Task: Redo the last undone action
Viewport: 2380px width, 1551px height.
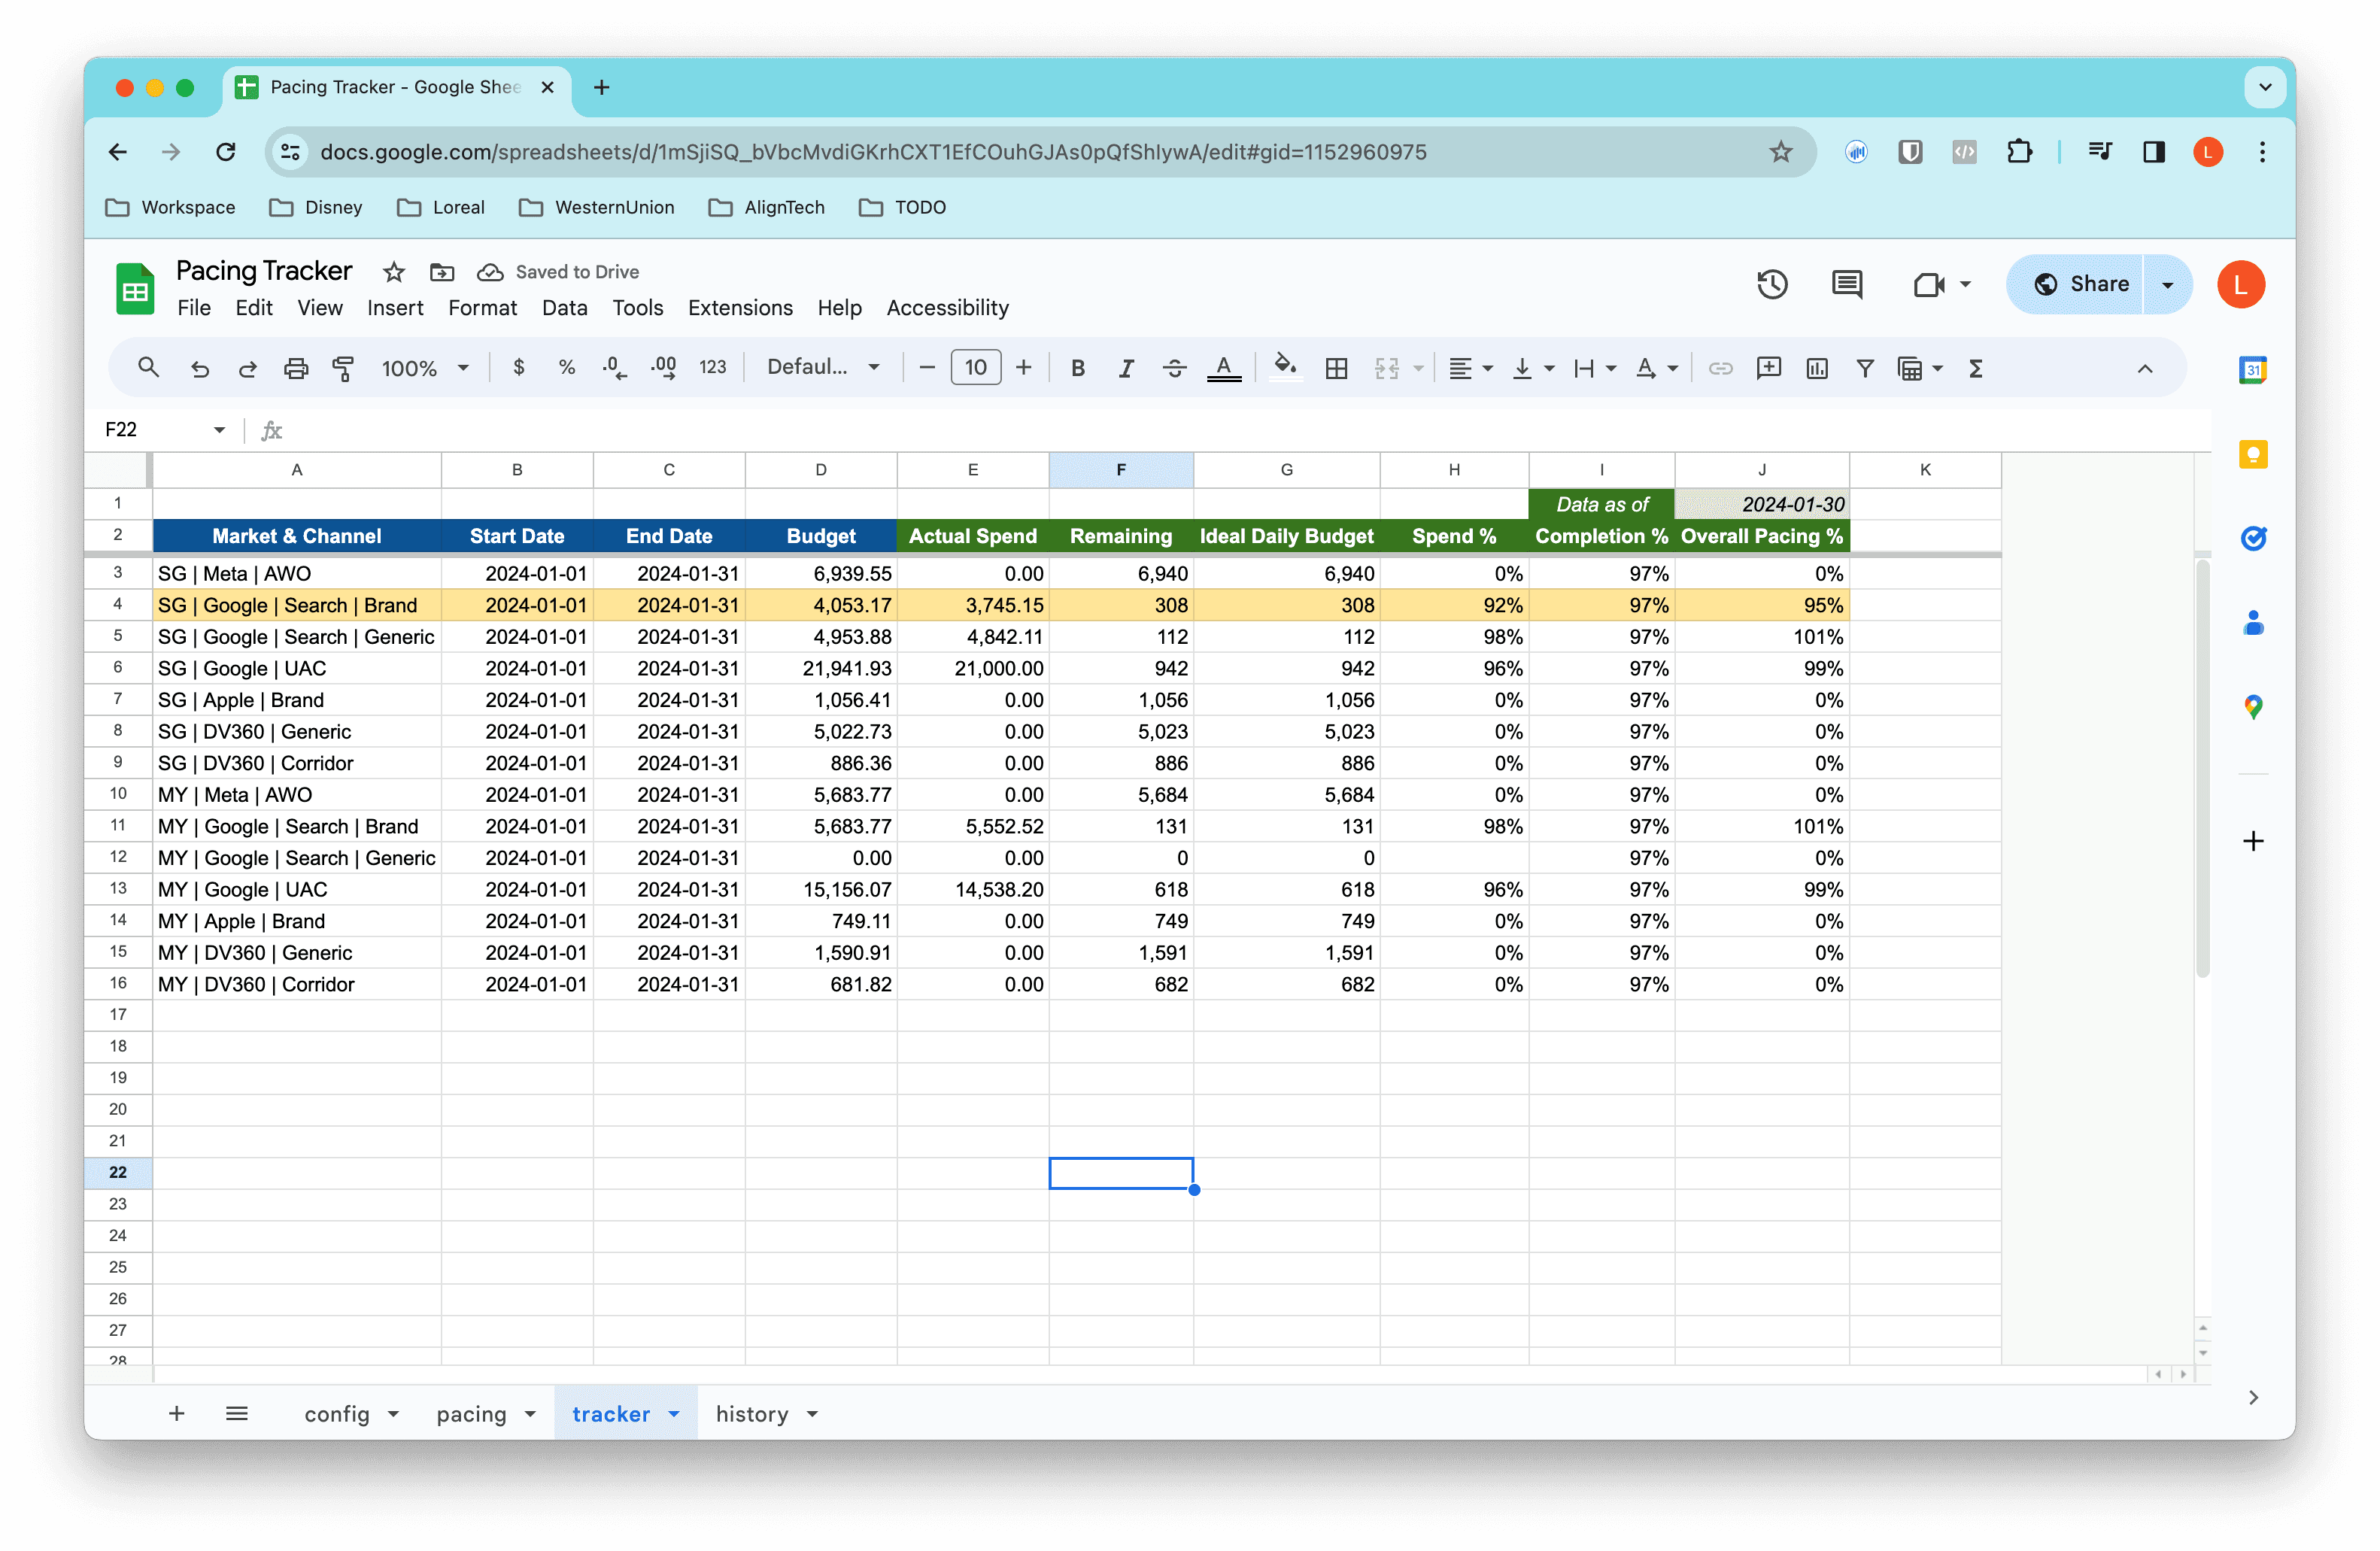Action: click(247, 368)
